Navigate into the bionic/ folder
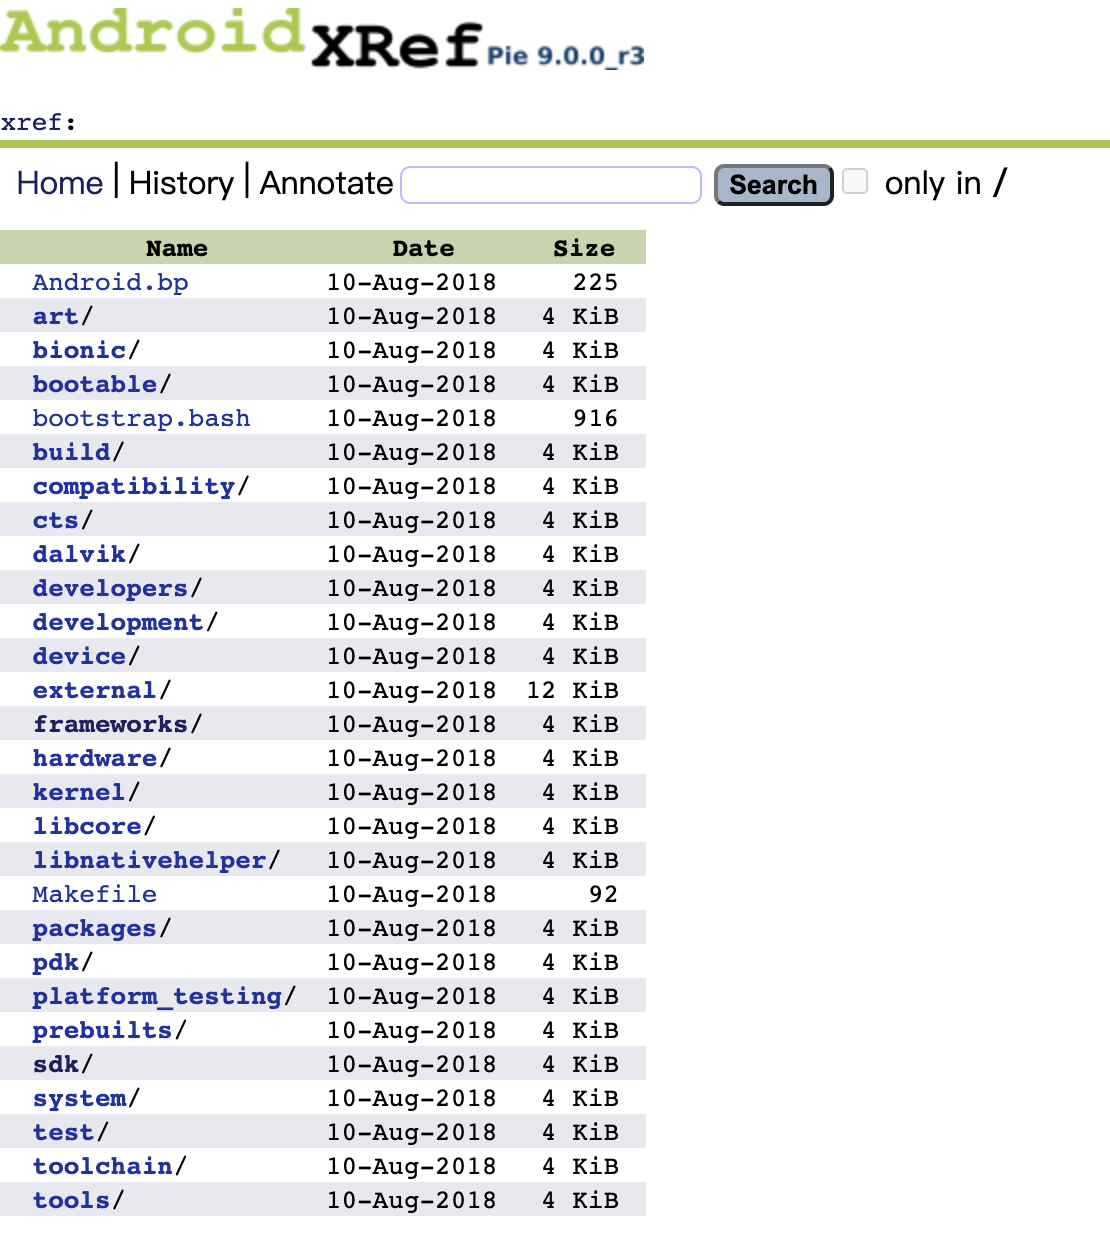 [79, 349]
